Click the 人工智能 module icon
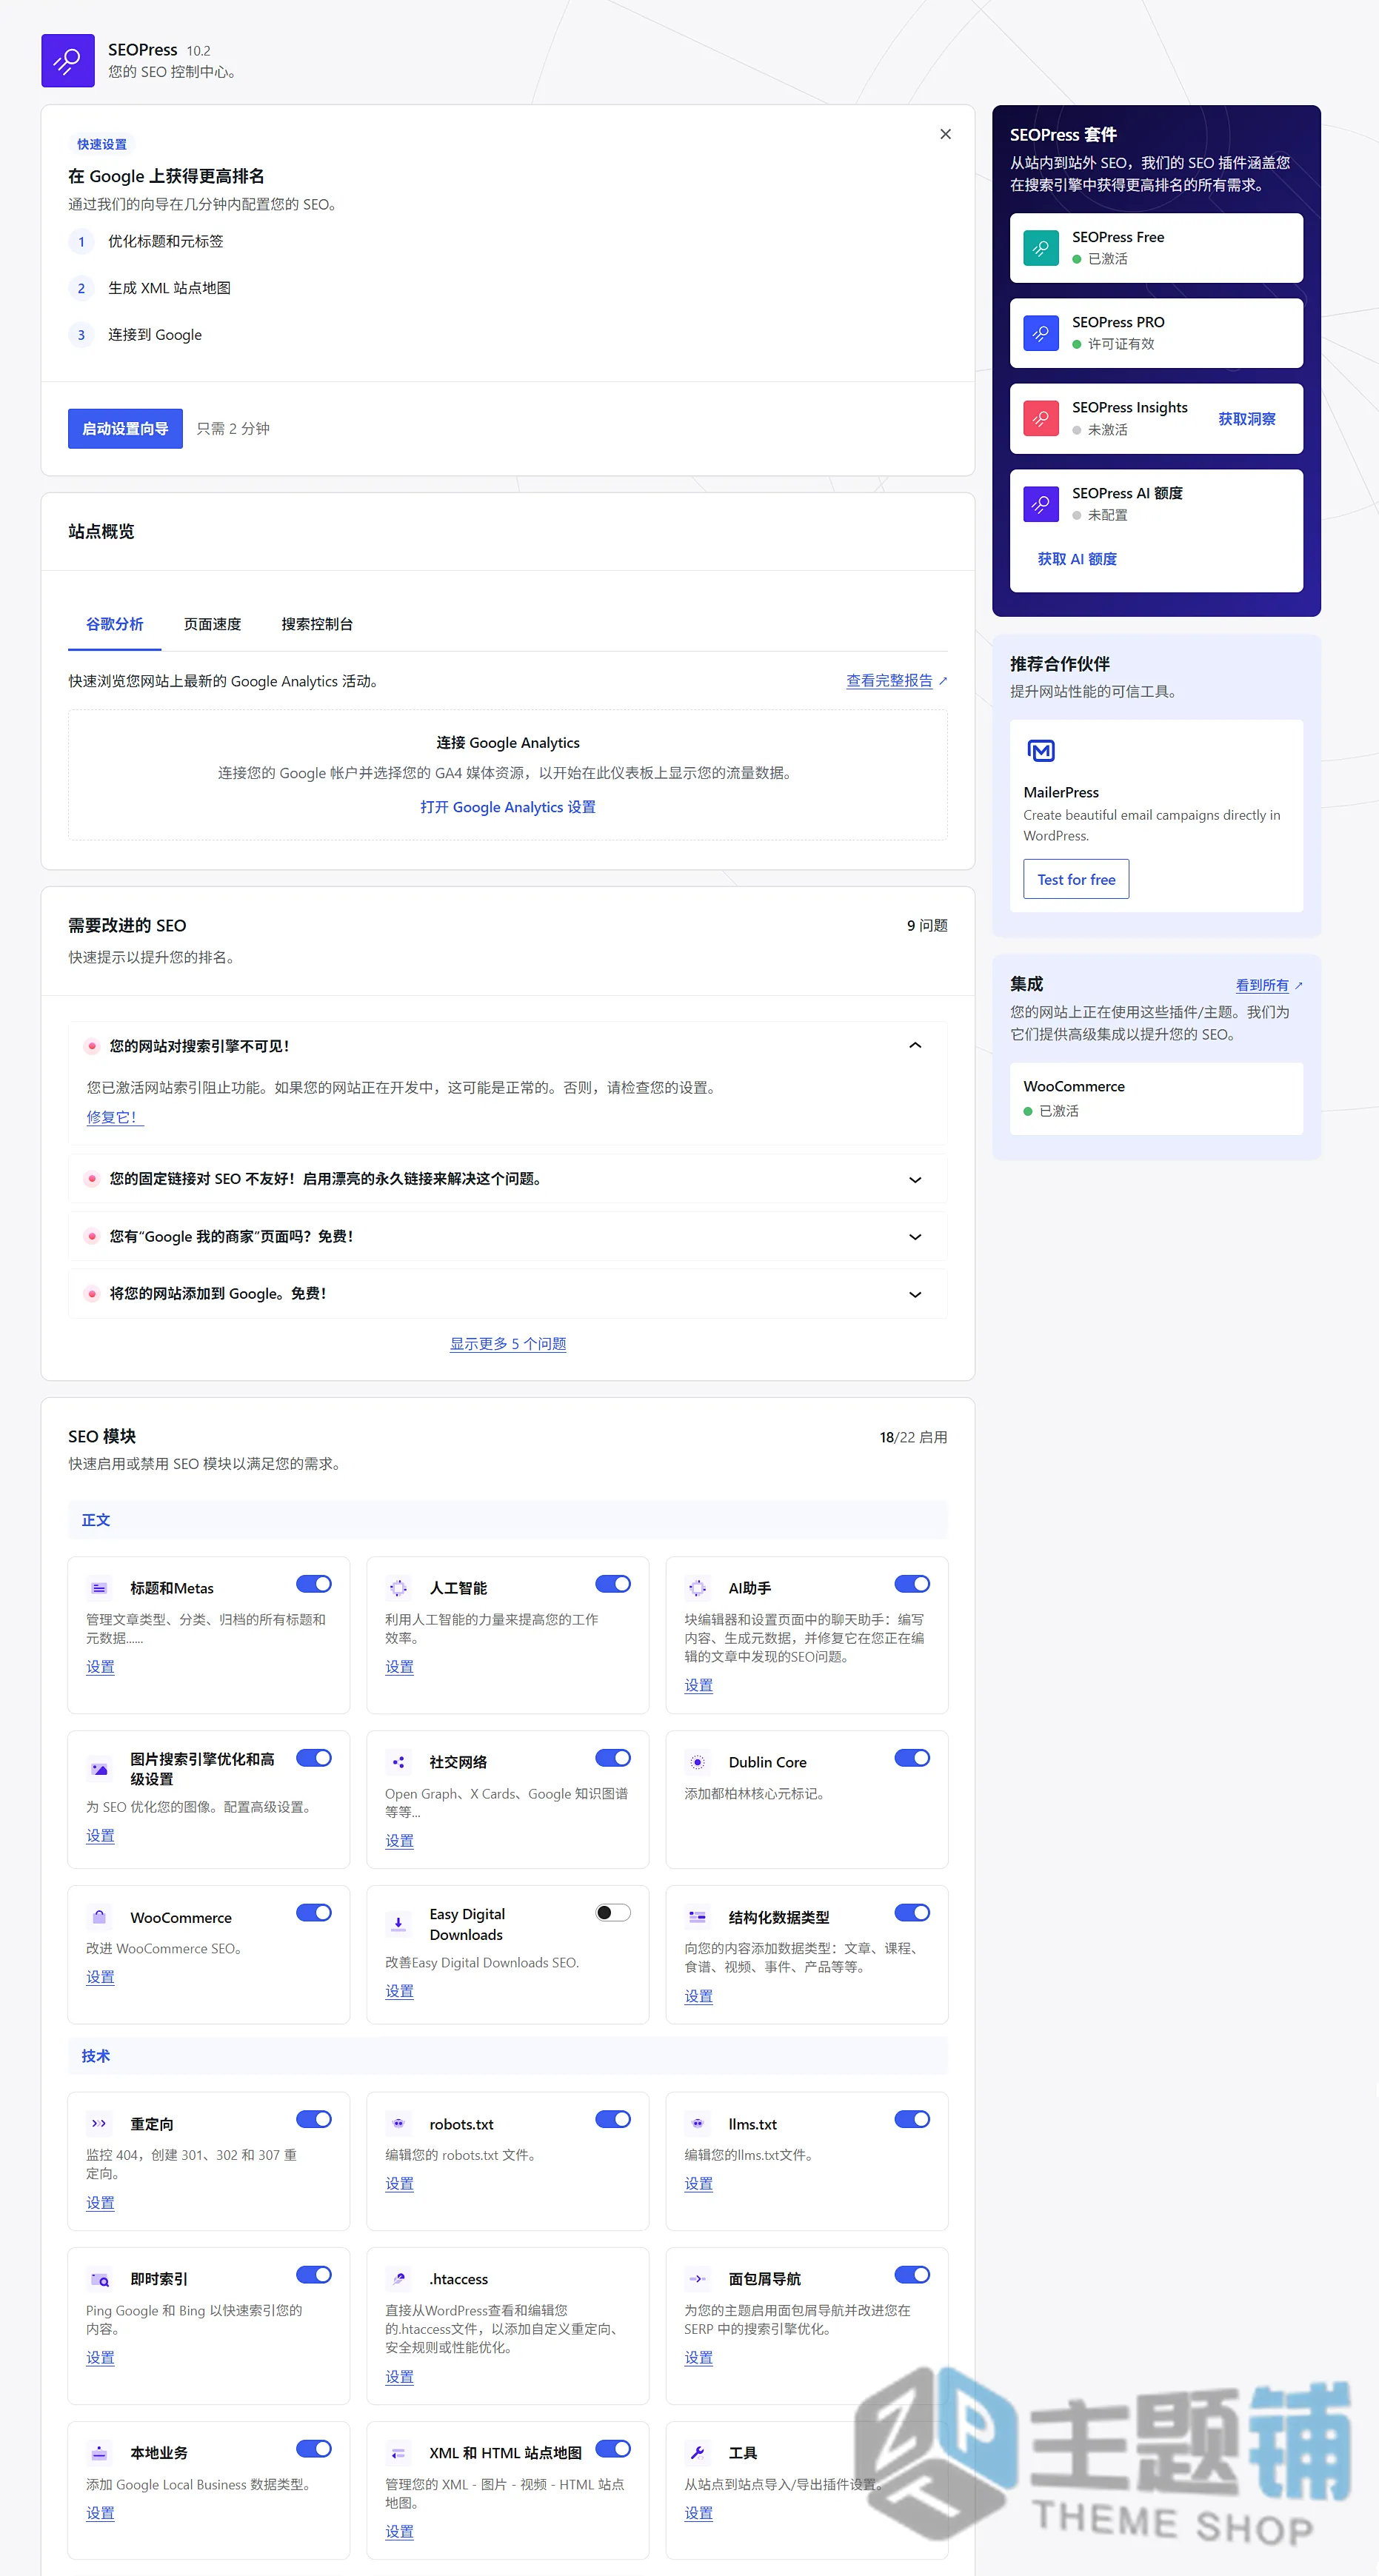1379x2576 pixels. (x=398, y=1588)
